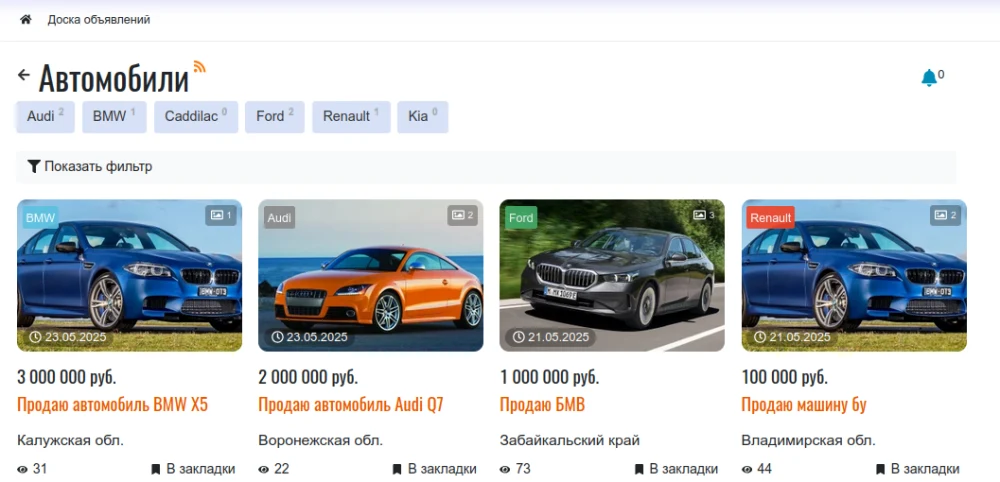Bookmark the Продаю машину бу listing

point(917,469)
